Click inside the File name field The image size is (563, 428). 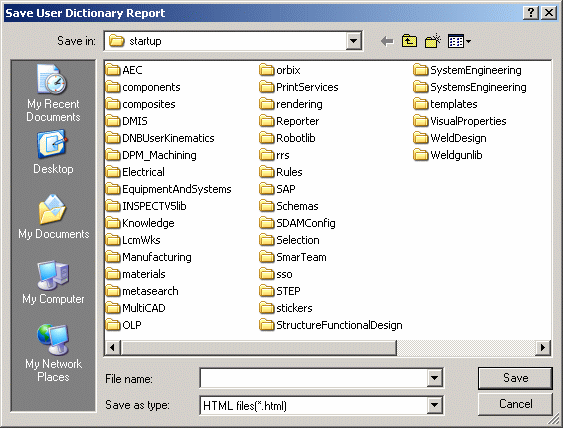tap(313, 378)
